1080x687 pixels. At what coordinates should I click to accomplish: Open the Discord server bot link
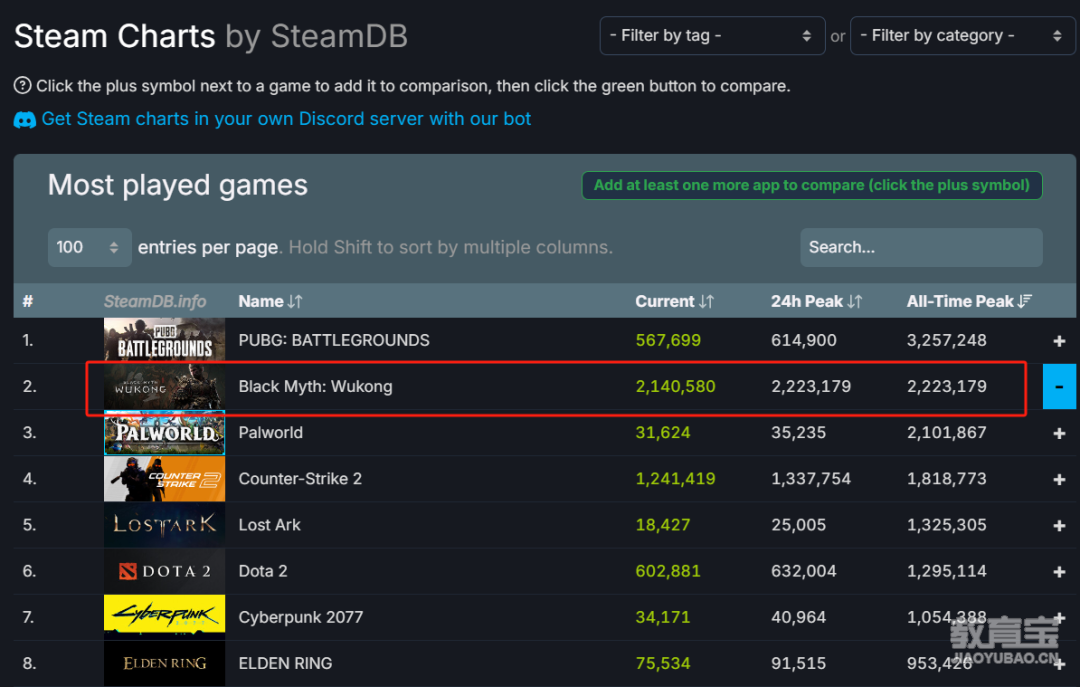pos(286,119)
